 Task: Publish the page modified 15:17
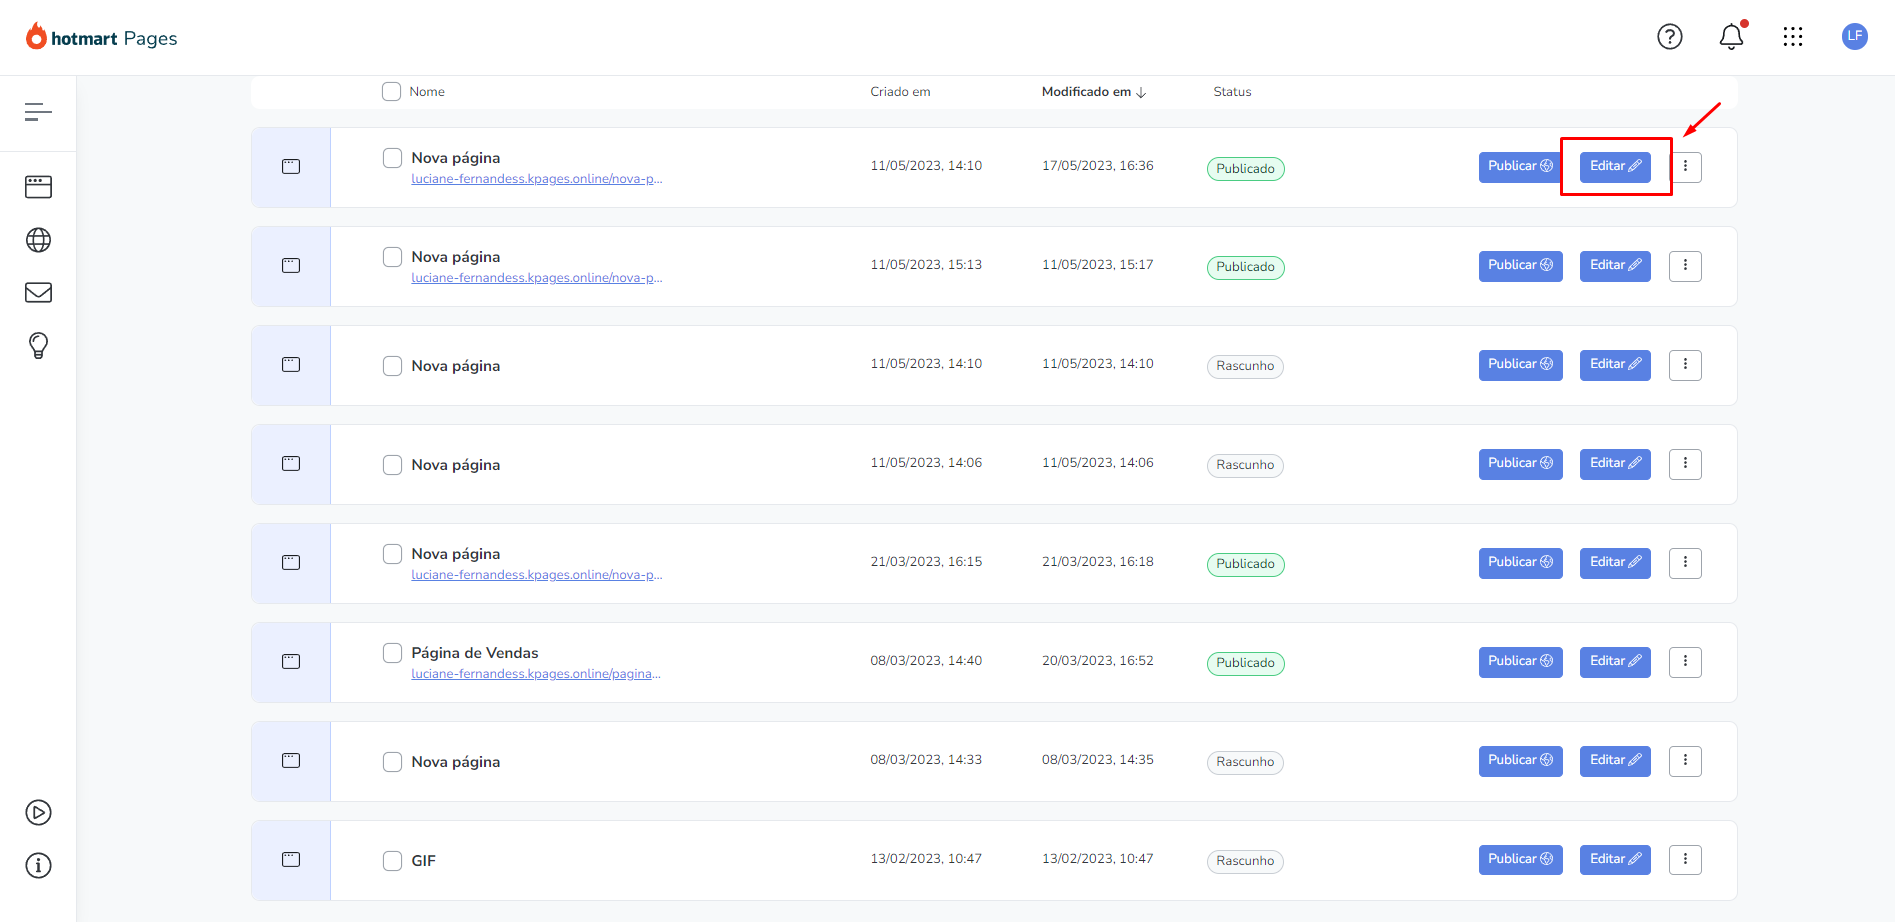(x=1520, y=266)
